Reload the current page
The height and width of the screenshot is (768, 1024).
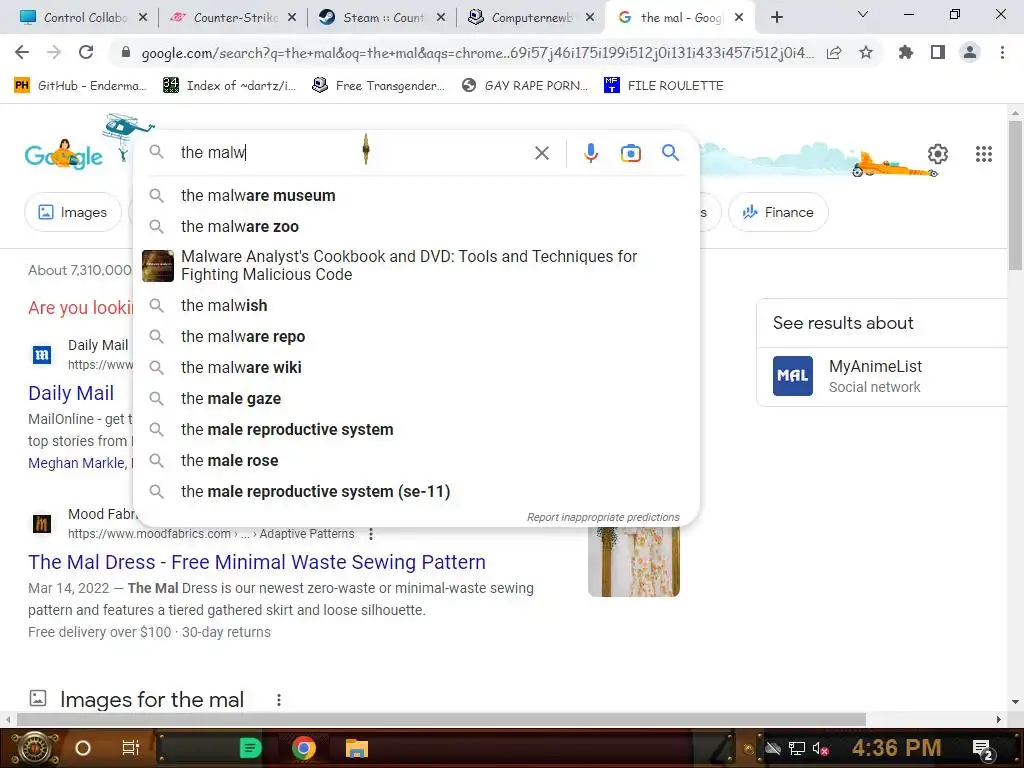[x=86, y=52]
